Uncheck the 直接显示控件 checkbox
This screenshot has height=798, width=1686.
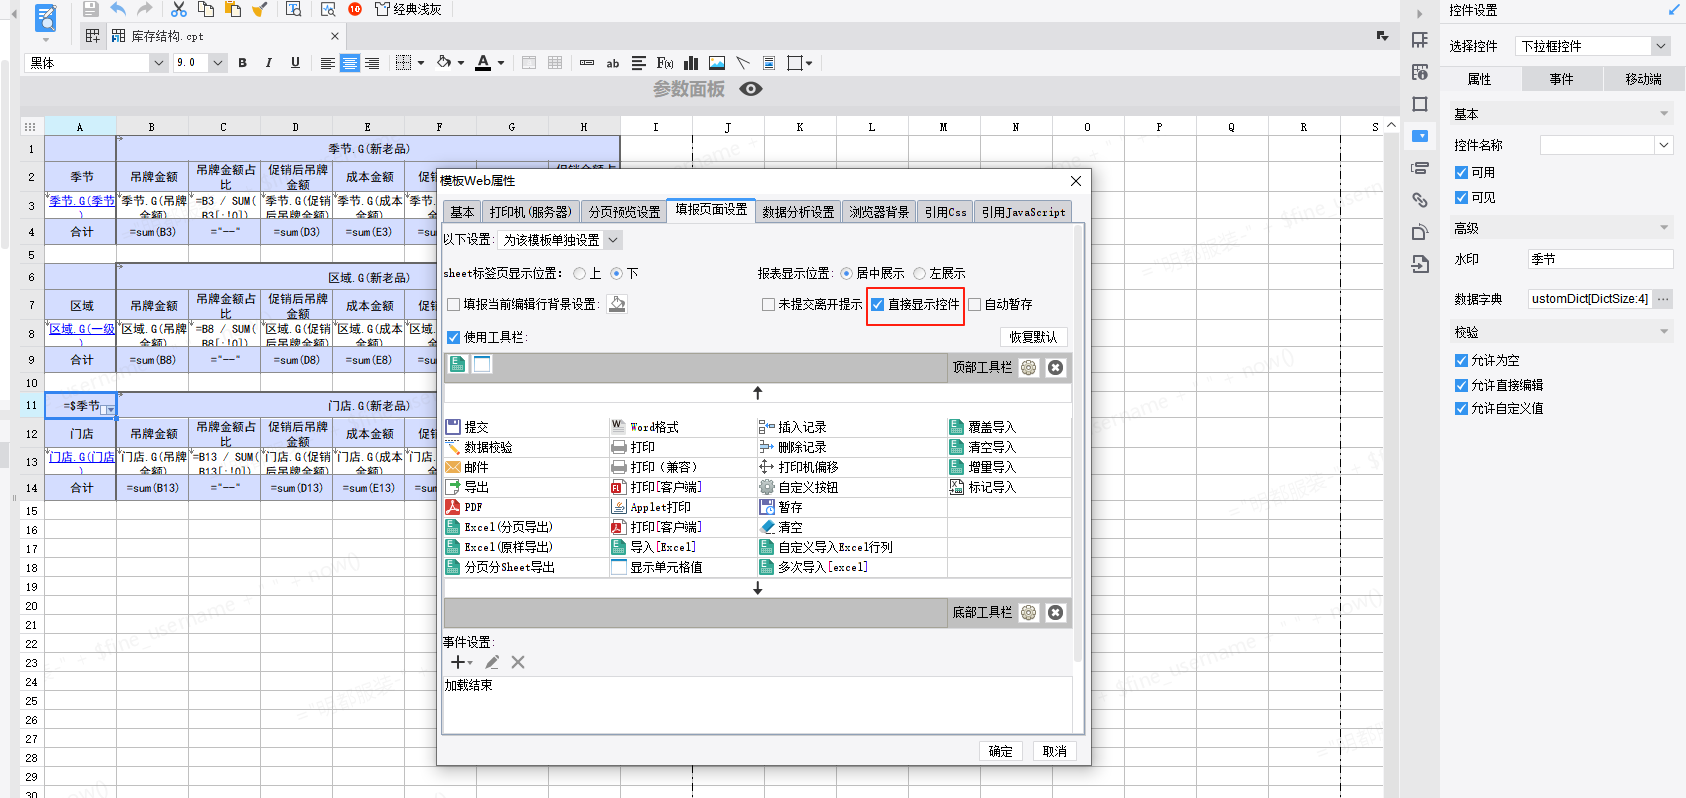click(877, 305)
